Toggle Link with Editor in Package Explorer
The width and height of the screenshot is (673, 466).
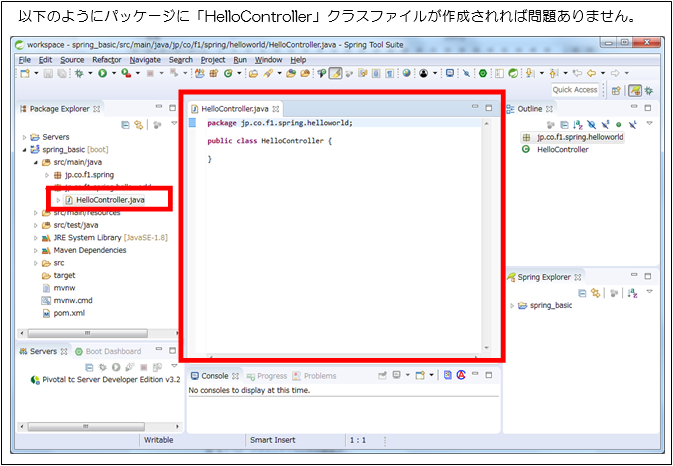[x=139, y=124]
